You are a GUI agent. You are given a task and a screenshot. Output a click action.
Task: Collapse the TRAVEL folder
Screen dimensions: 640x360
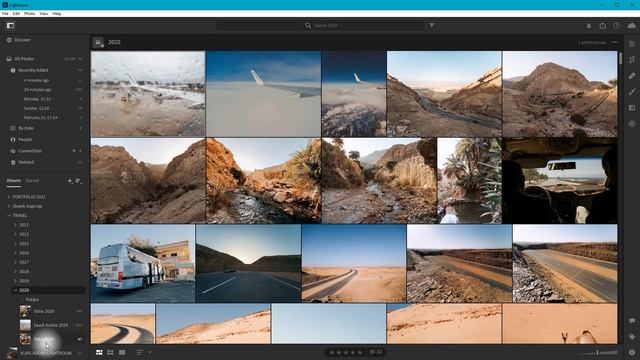(9, 216)
